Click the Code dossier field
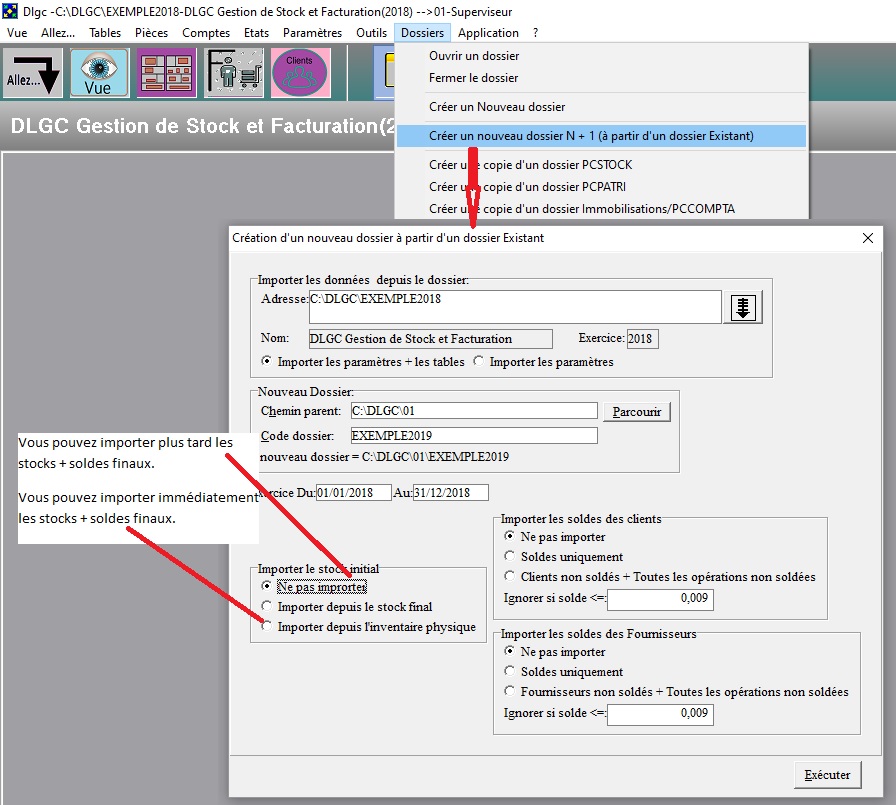Viewport: 896px width, 805px height. 474,435
